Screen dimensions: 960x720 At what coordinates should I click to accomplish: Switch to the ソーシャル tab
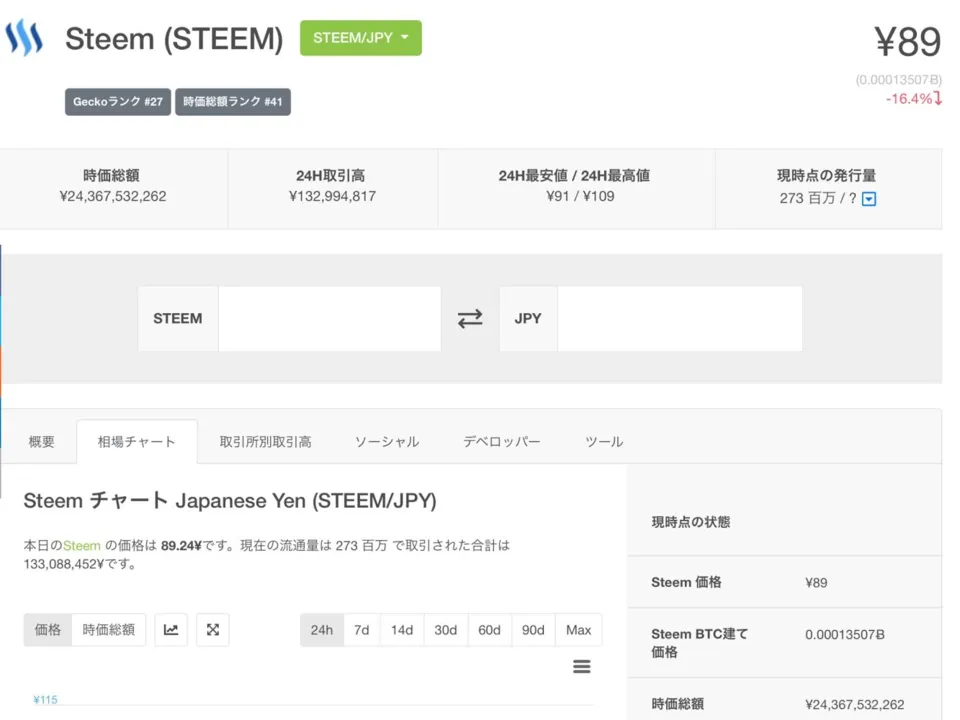point(387,441)
